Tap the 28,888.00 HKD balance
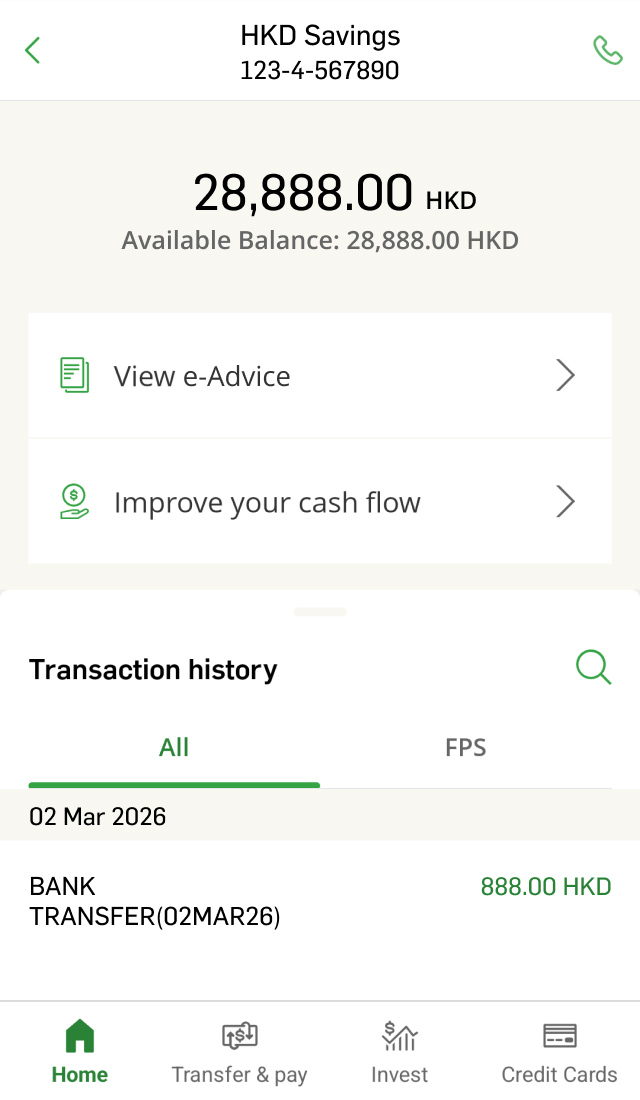Screen dimensions: 640x1100 pyautogui.click(x=334, y=194)
